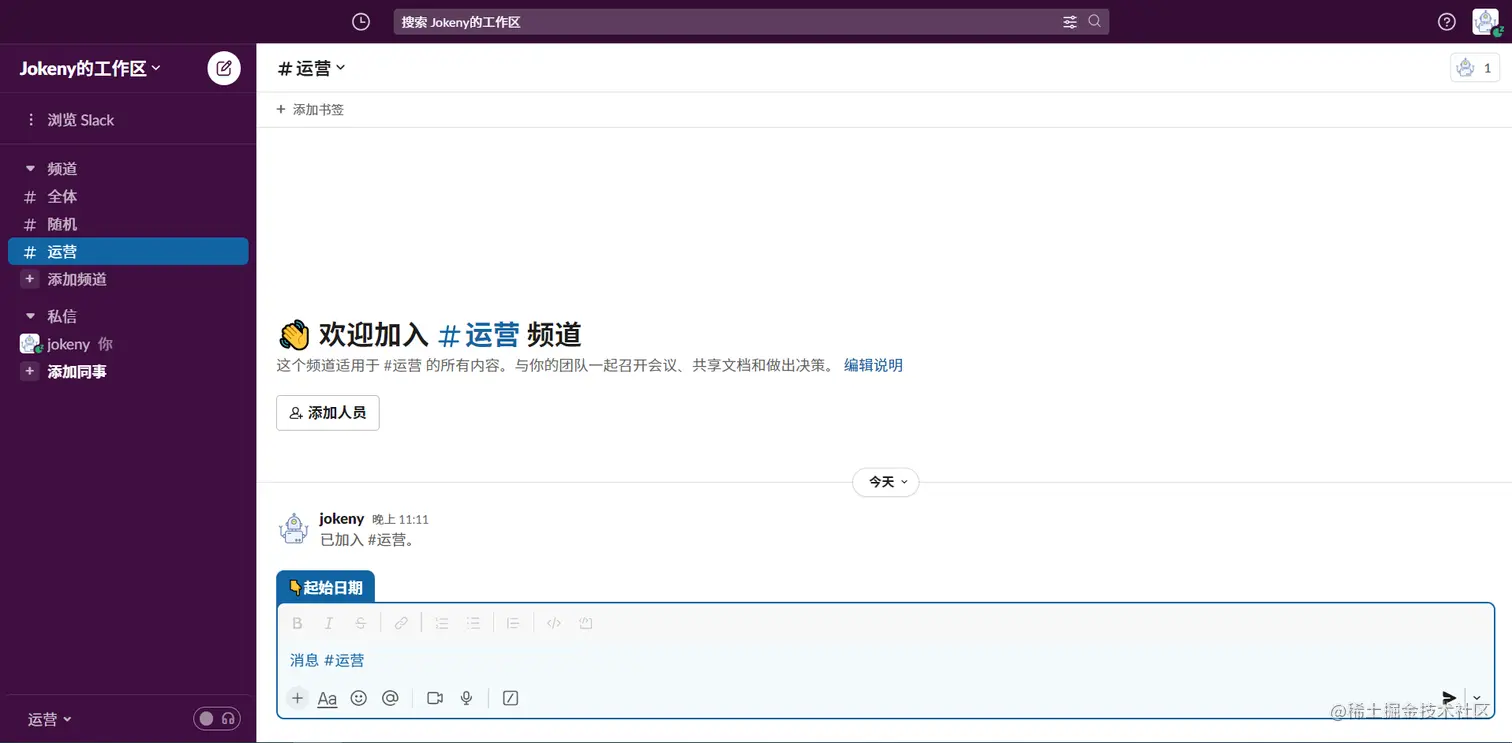Insert inline code formatting
1512x743 pixels.
(x=554, y=623)
